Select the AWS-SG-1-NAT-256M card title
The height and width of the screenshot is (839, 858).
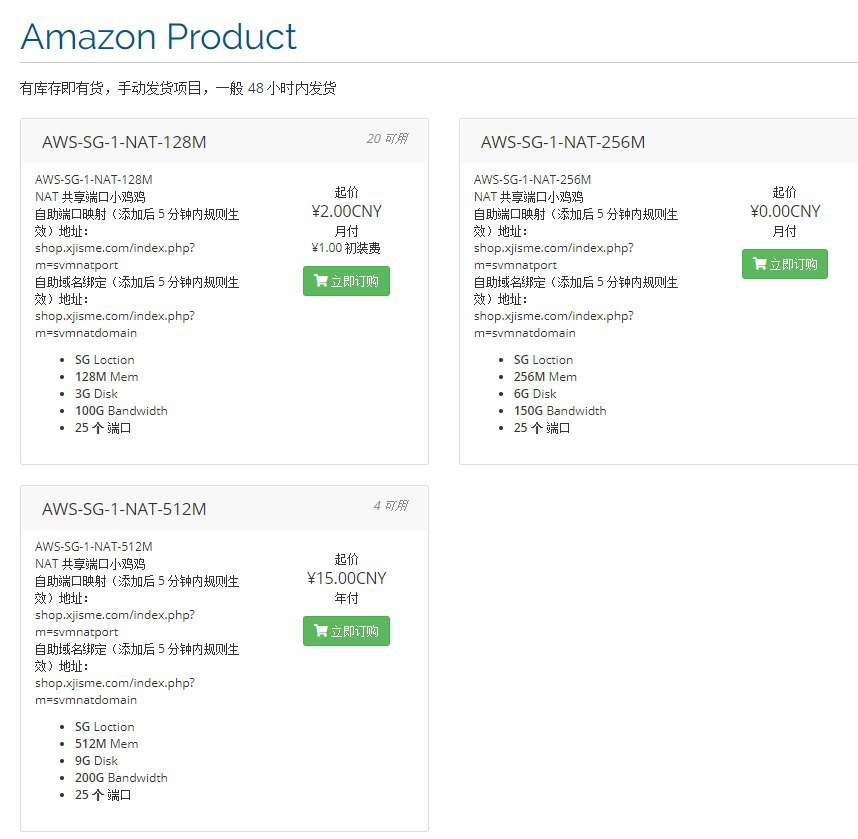tap(563, 142)
